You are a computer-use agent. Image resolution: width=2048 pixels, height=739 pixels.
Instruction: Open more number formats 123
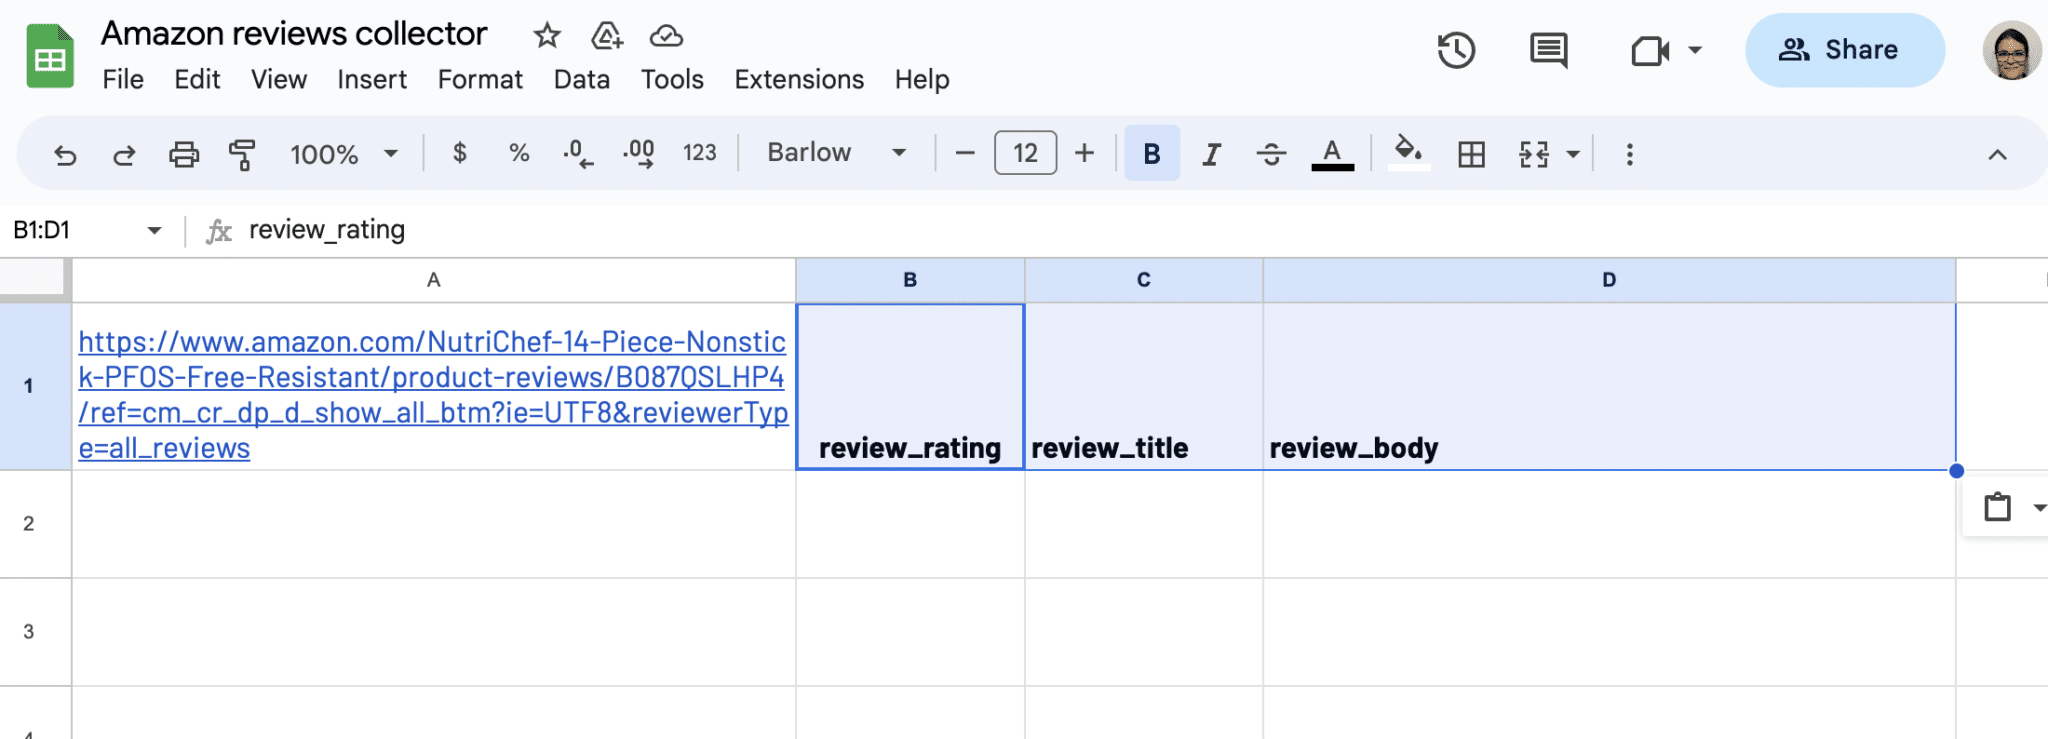click(699, 153)
